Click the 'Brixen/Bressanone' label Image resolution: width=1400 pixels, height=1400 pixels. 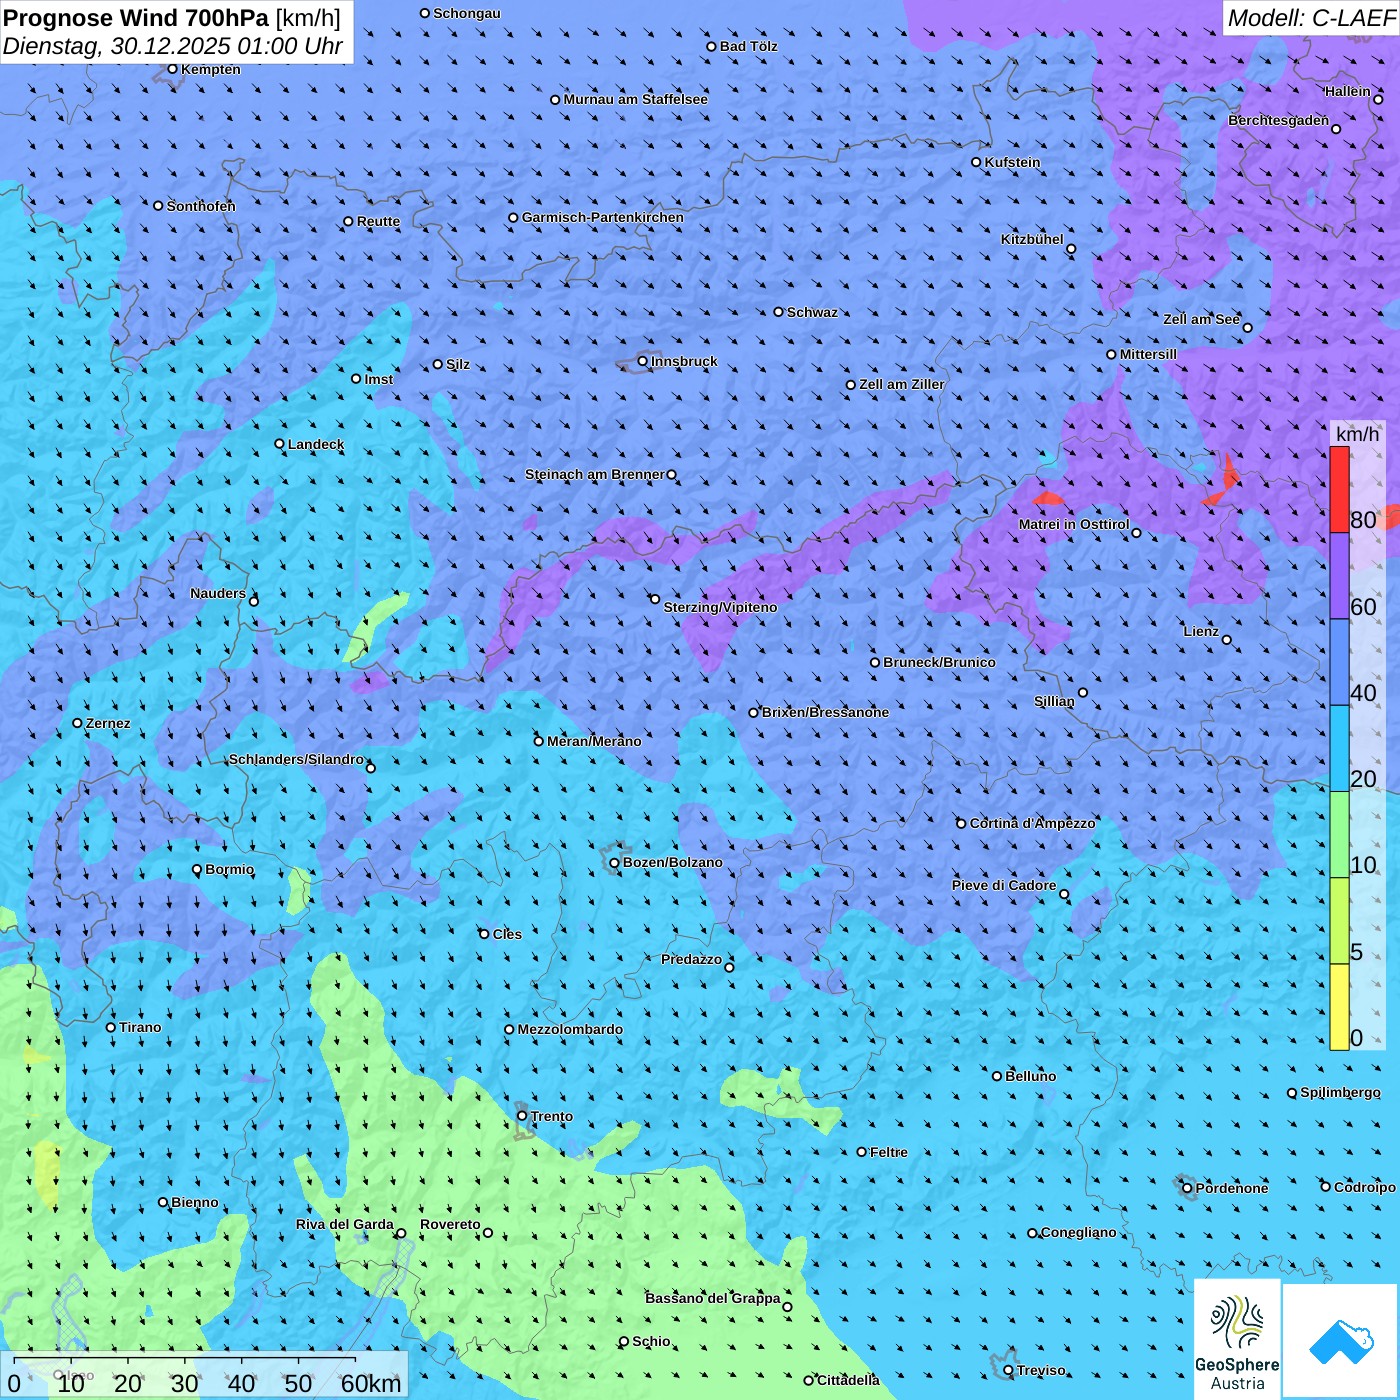(825, 712)
